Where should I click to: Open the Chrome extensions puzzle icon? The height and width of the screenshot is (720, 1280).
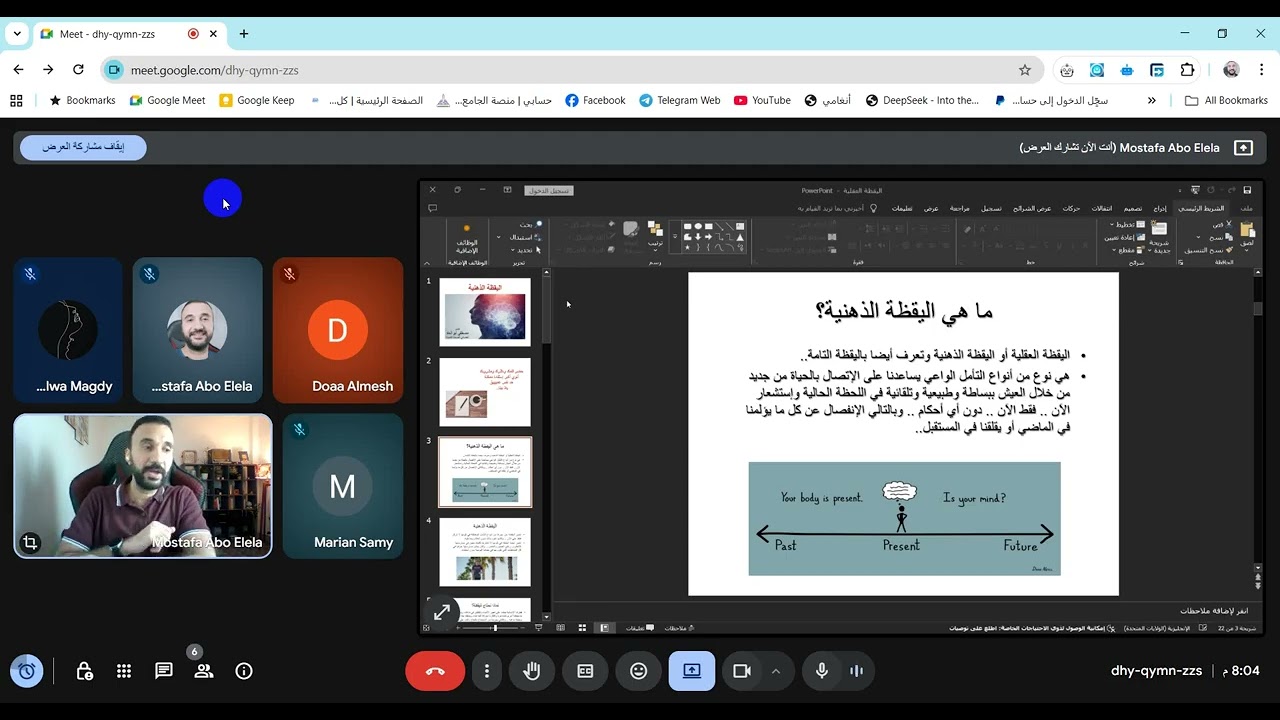(x=1187, y=70)
